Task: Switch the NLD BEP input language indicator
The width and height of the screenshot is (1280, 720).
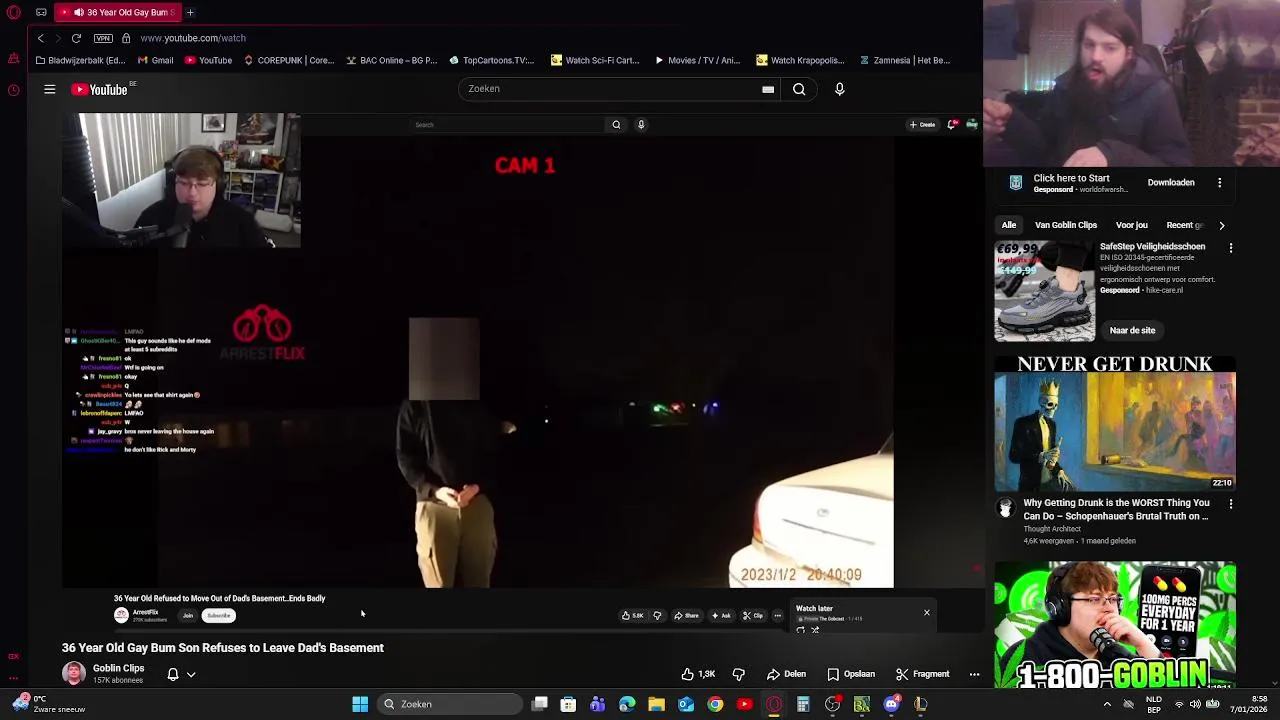Action: tap(1154, 704)
